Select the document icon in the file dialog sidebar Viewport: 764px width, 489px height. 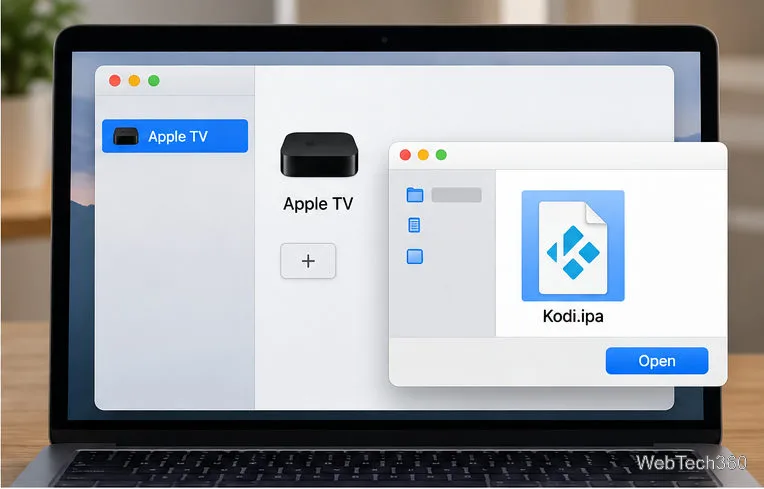point(414,225)
